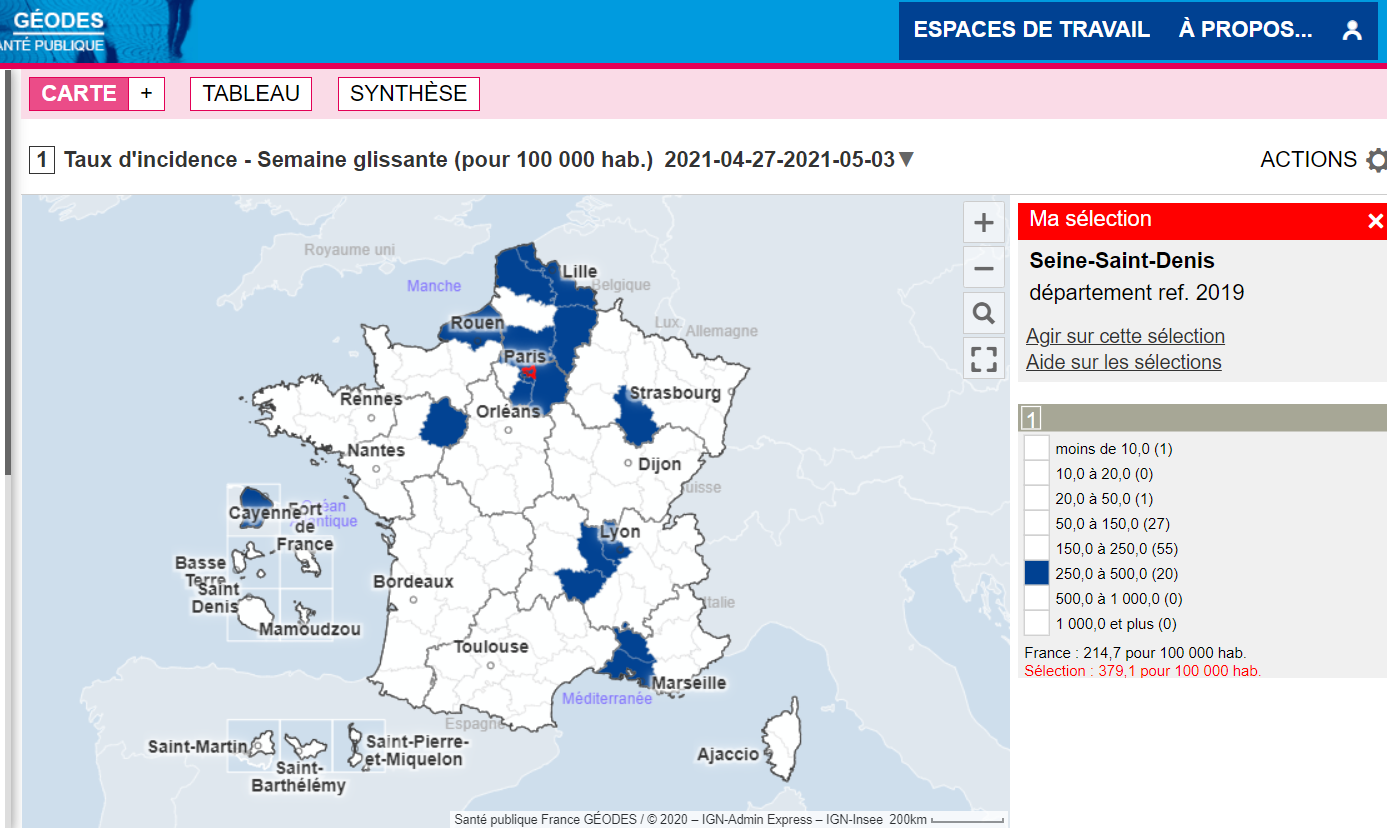The width and height of the screenshot is (1387, 828).
Task: Zoom in on the map with plus button
Action: tap(984, 222)
